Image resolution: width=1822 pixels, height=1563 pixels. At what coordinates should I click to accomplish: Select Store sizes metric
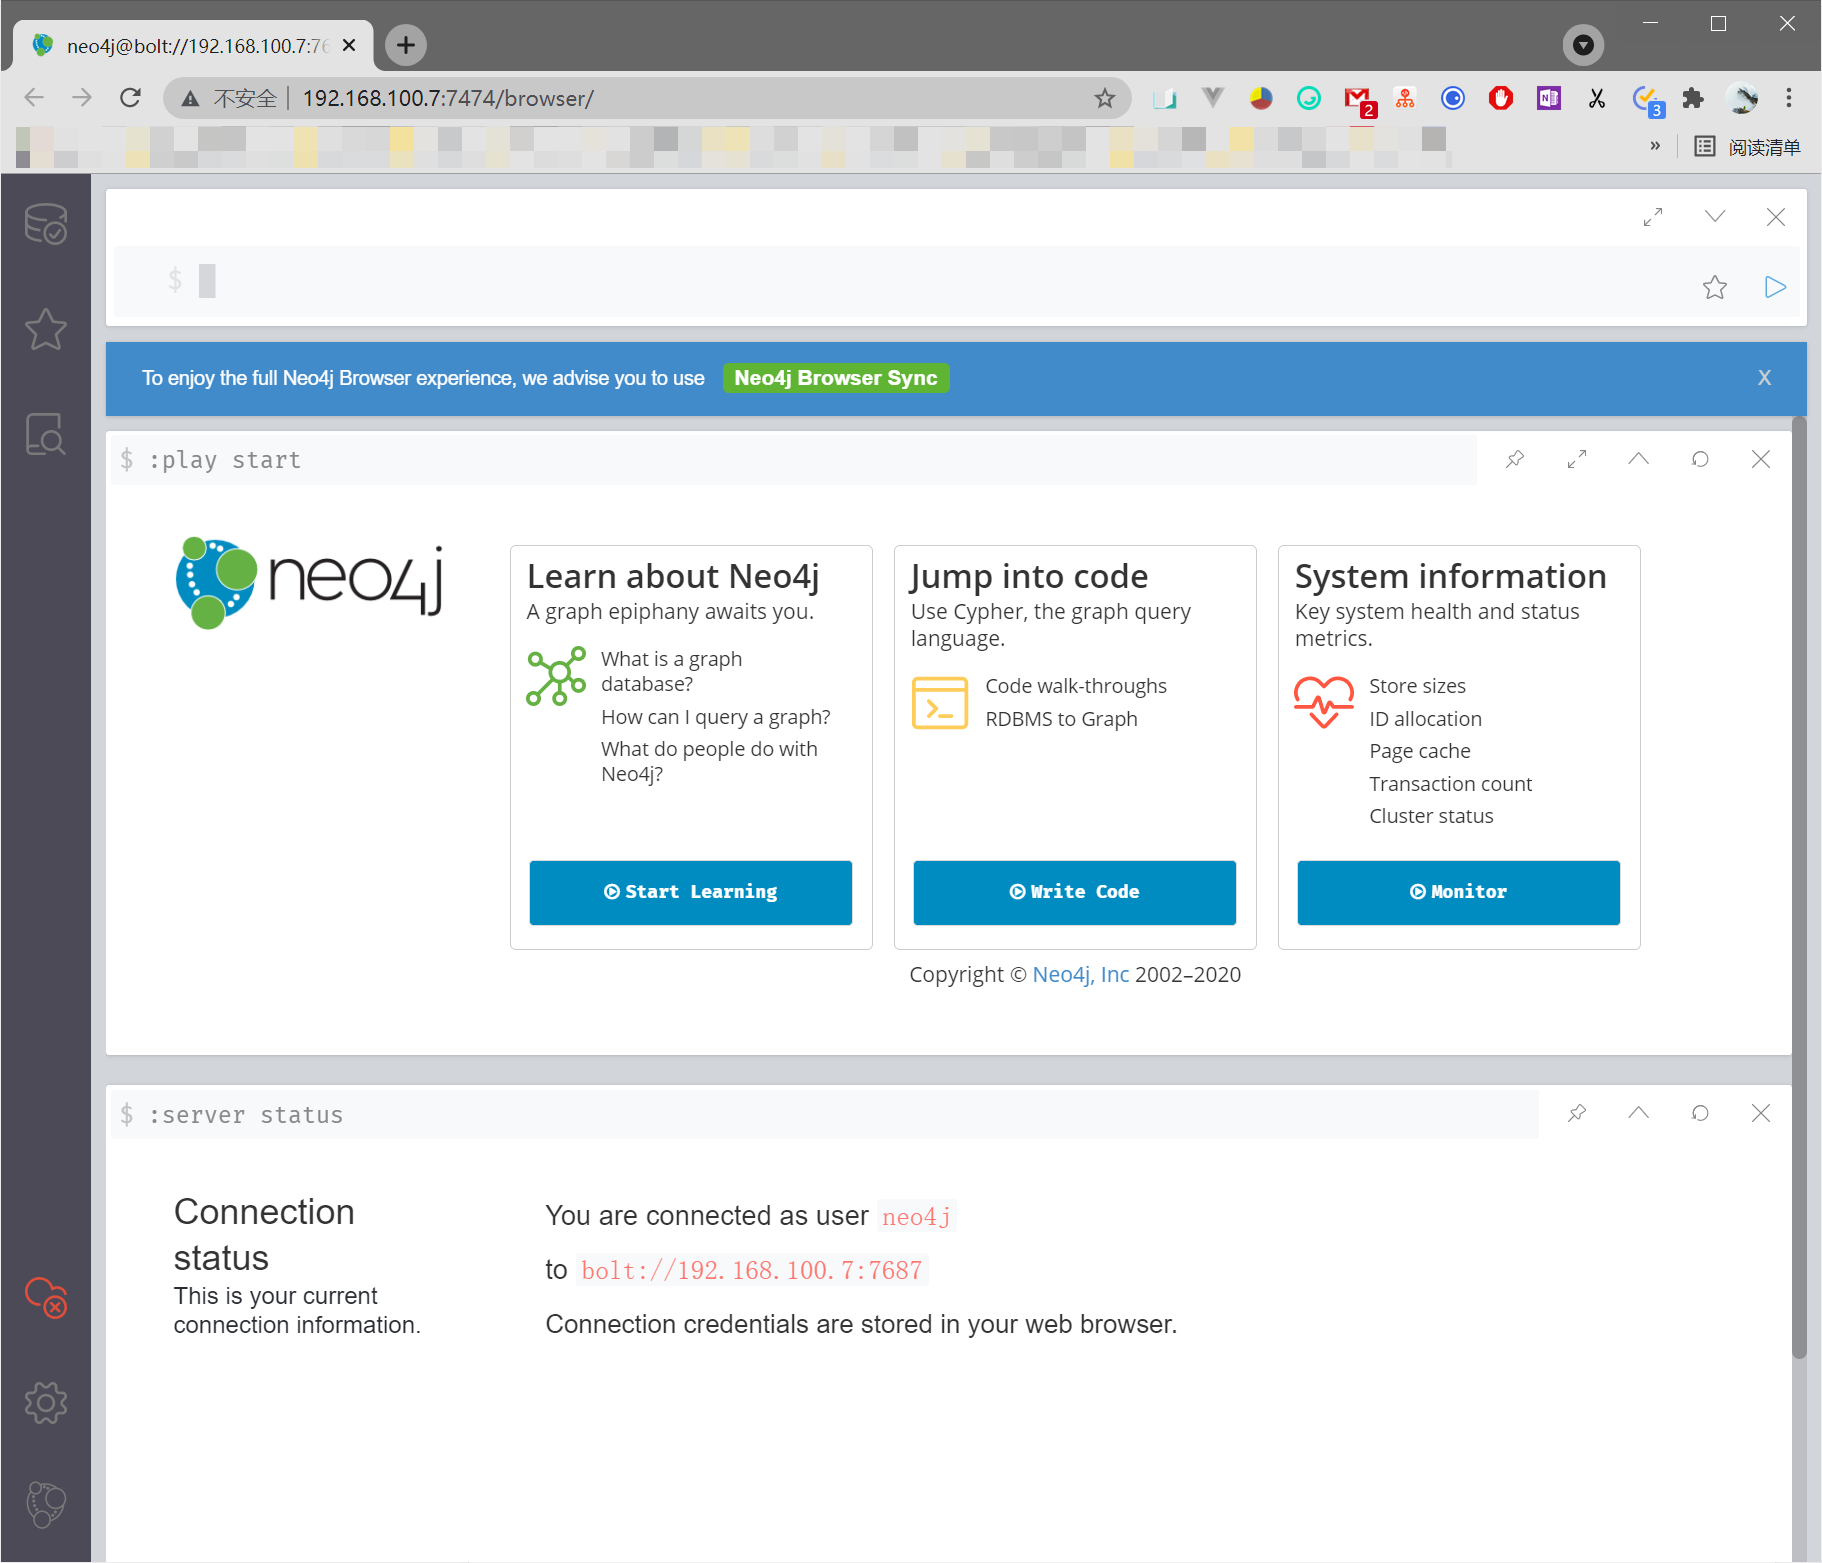[1417, 686]
